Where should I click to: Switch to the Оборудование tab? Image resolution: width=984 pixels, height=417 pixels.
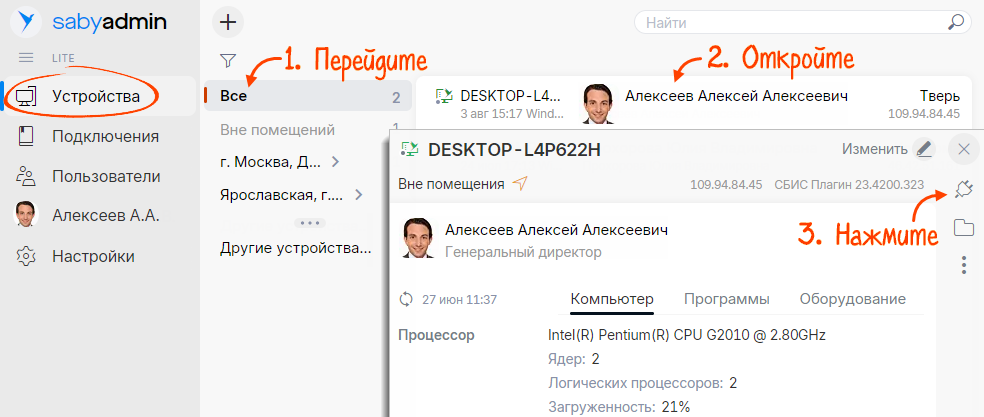pos(852,299)
